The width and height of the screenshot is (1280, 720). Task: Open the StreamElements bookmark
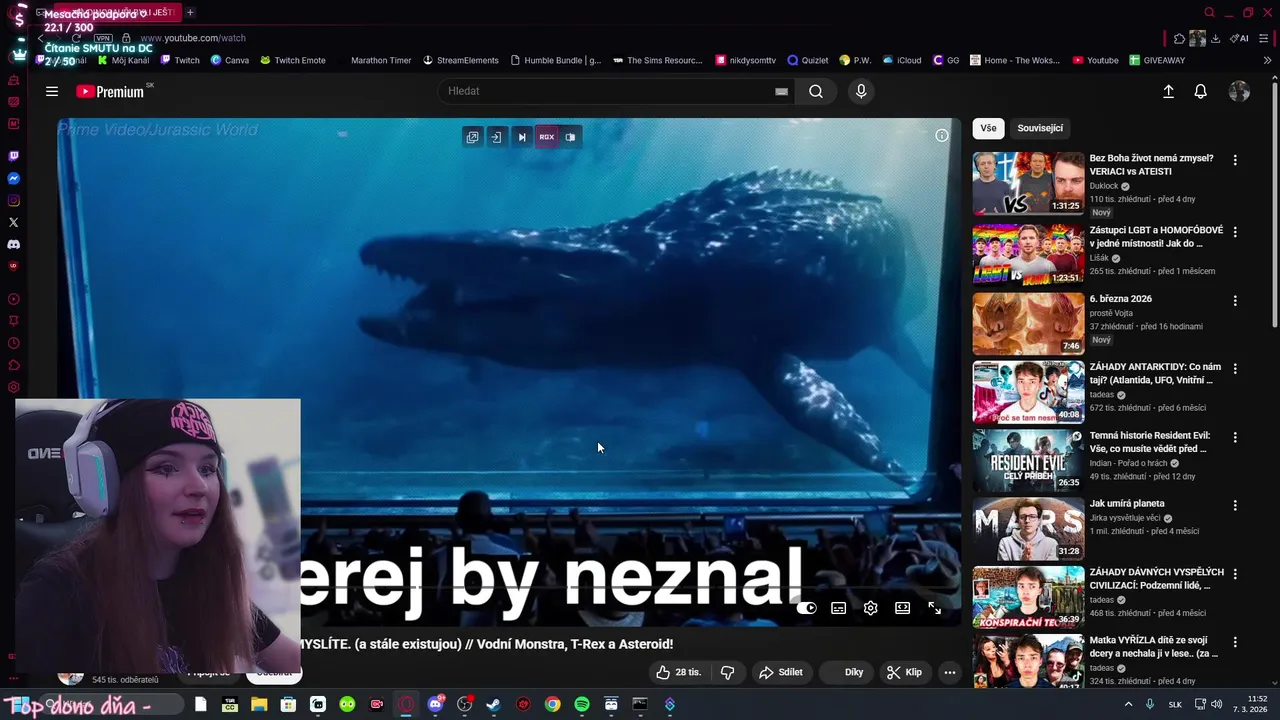coord(459,60)
